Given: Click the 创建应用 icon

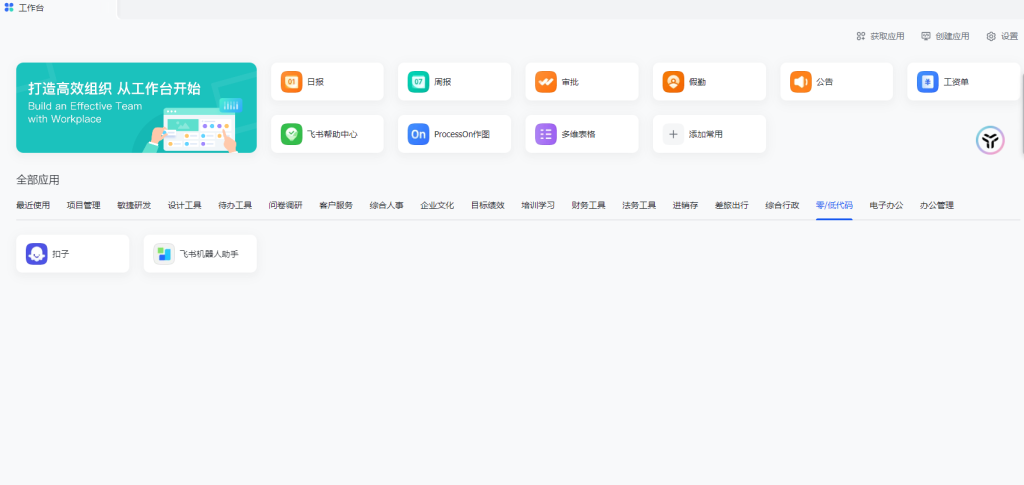Looking at the screenshot, I should click(926, 37).
